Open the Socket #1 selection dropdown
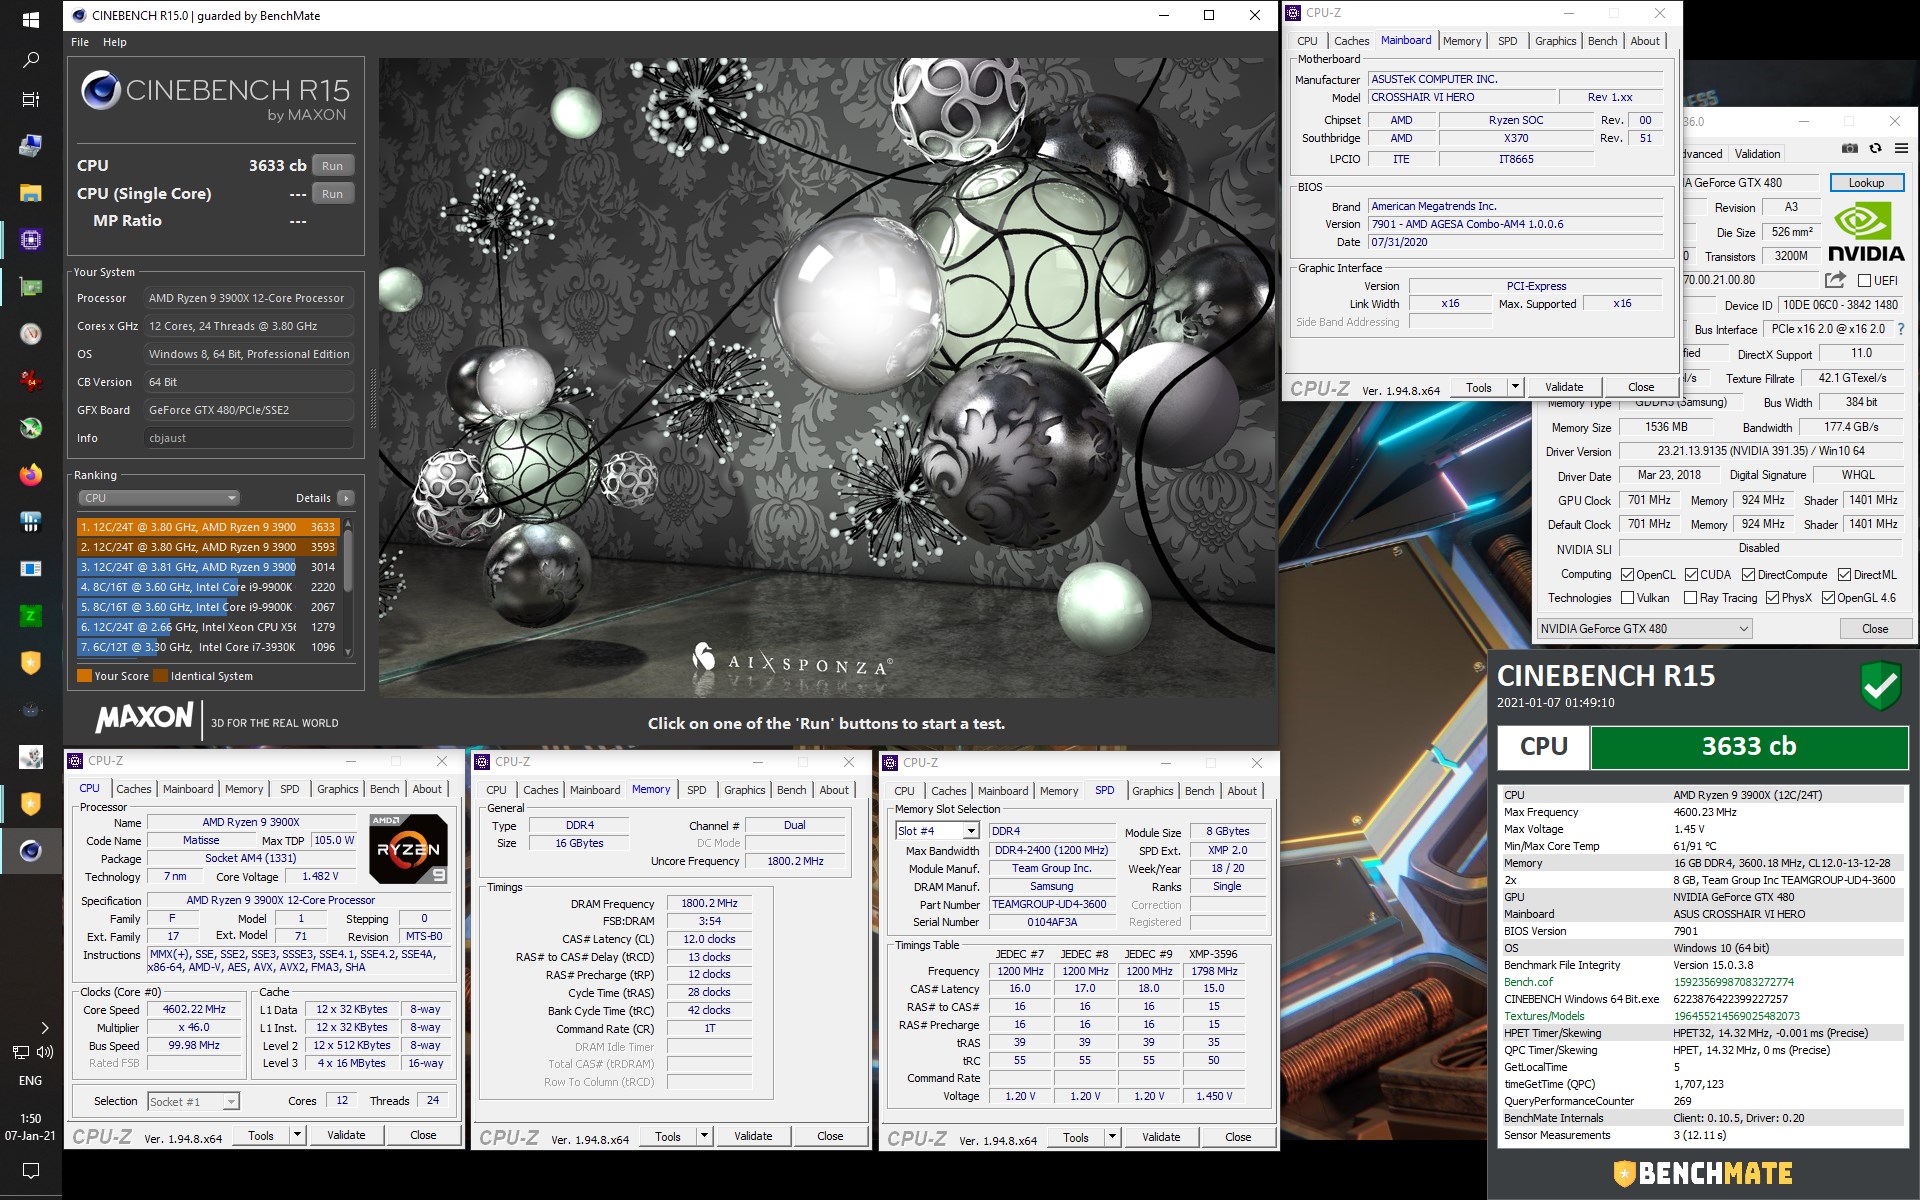Viewport: 1920px width, 1200px height. coord(193,1101)
